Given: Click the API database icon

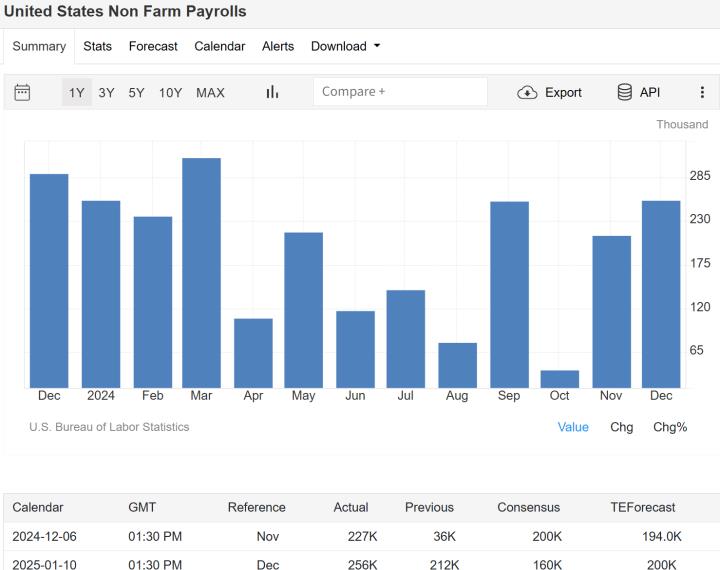Looking at the screenshot, I should point(624,92).
